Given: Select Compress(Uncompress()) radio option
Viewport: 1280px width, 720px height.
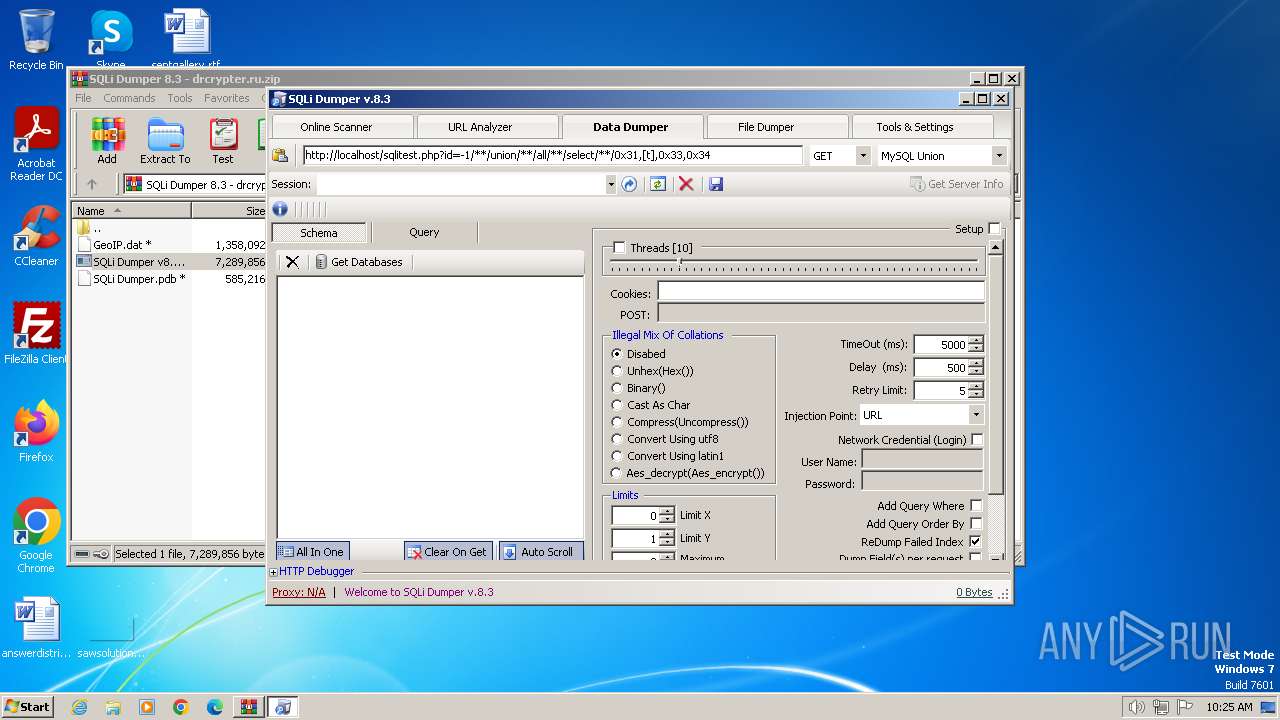Looking at the screenshot, I should pos(617,422).
